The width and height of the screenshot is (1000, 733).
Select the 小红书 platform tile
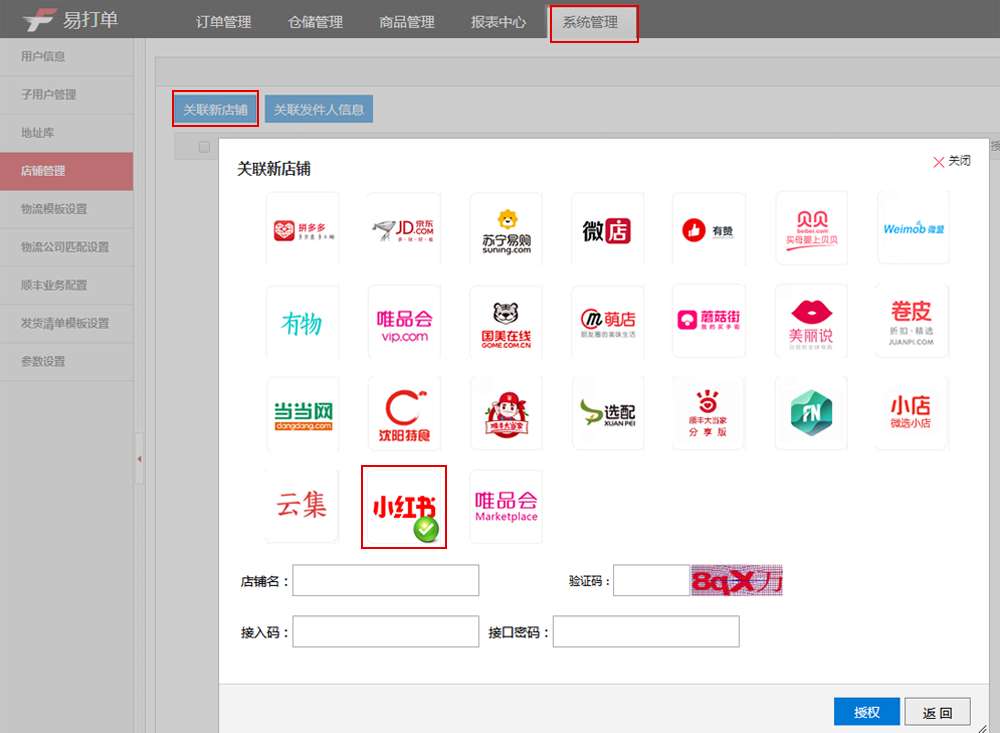point(404,507)
